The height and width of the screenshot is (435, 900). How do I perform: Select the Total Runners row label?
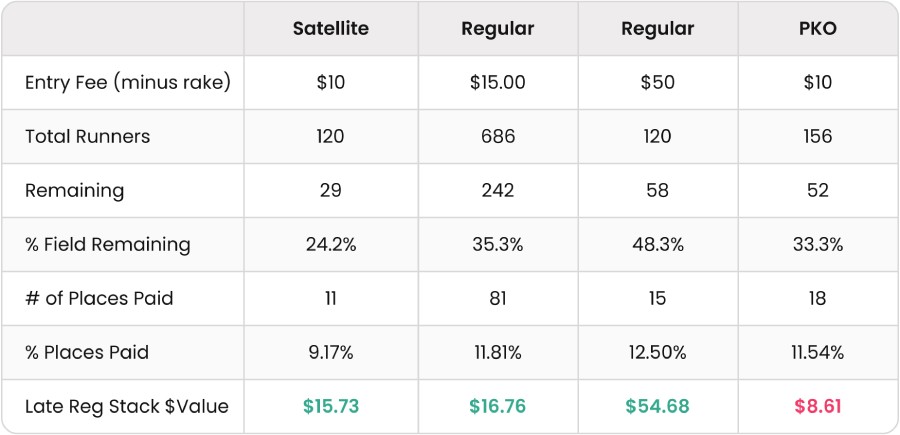tap(87, 137)
